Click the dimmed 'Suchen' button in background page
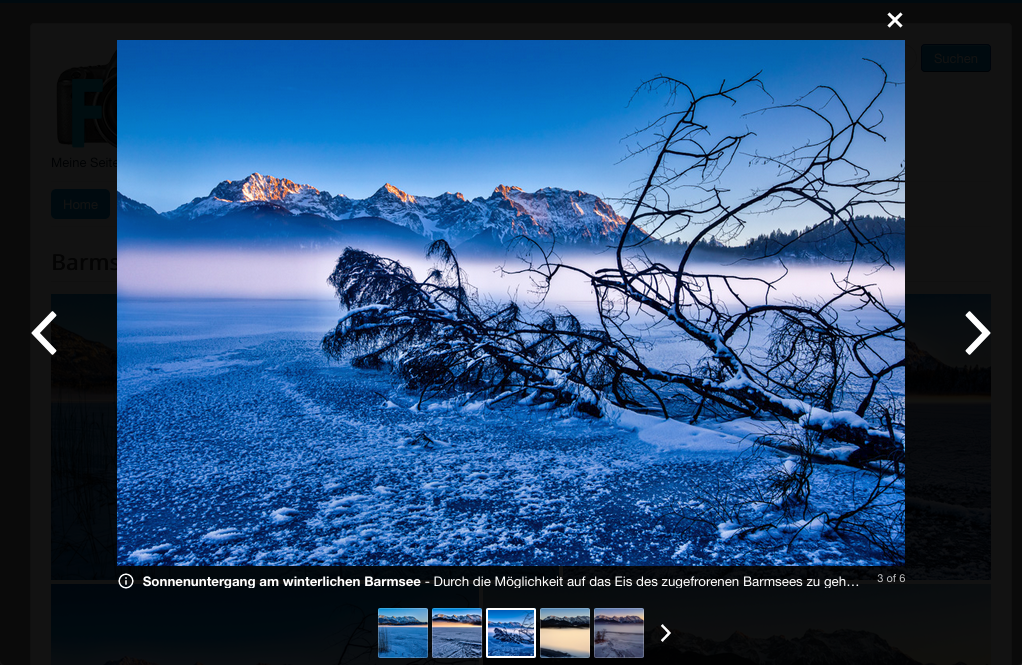Image resolution: width=1022 pixels, height=665 pixels. pyautogui.click(x=956, y=58)
